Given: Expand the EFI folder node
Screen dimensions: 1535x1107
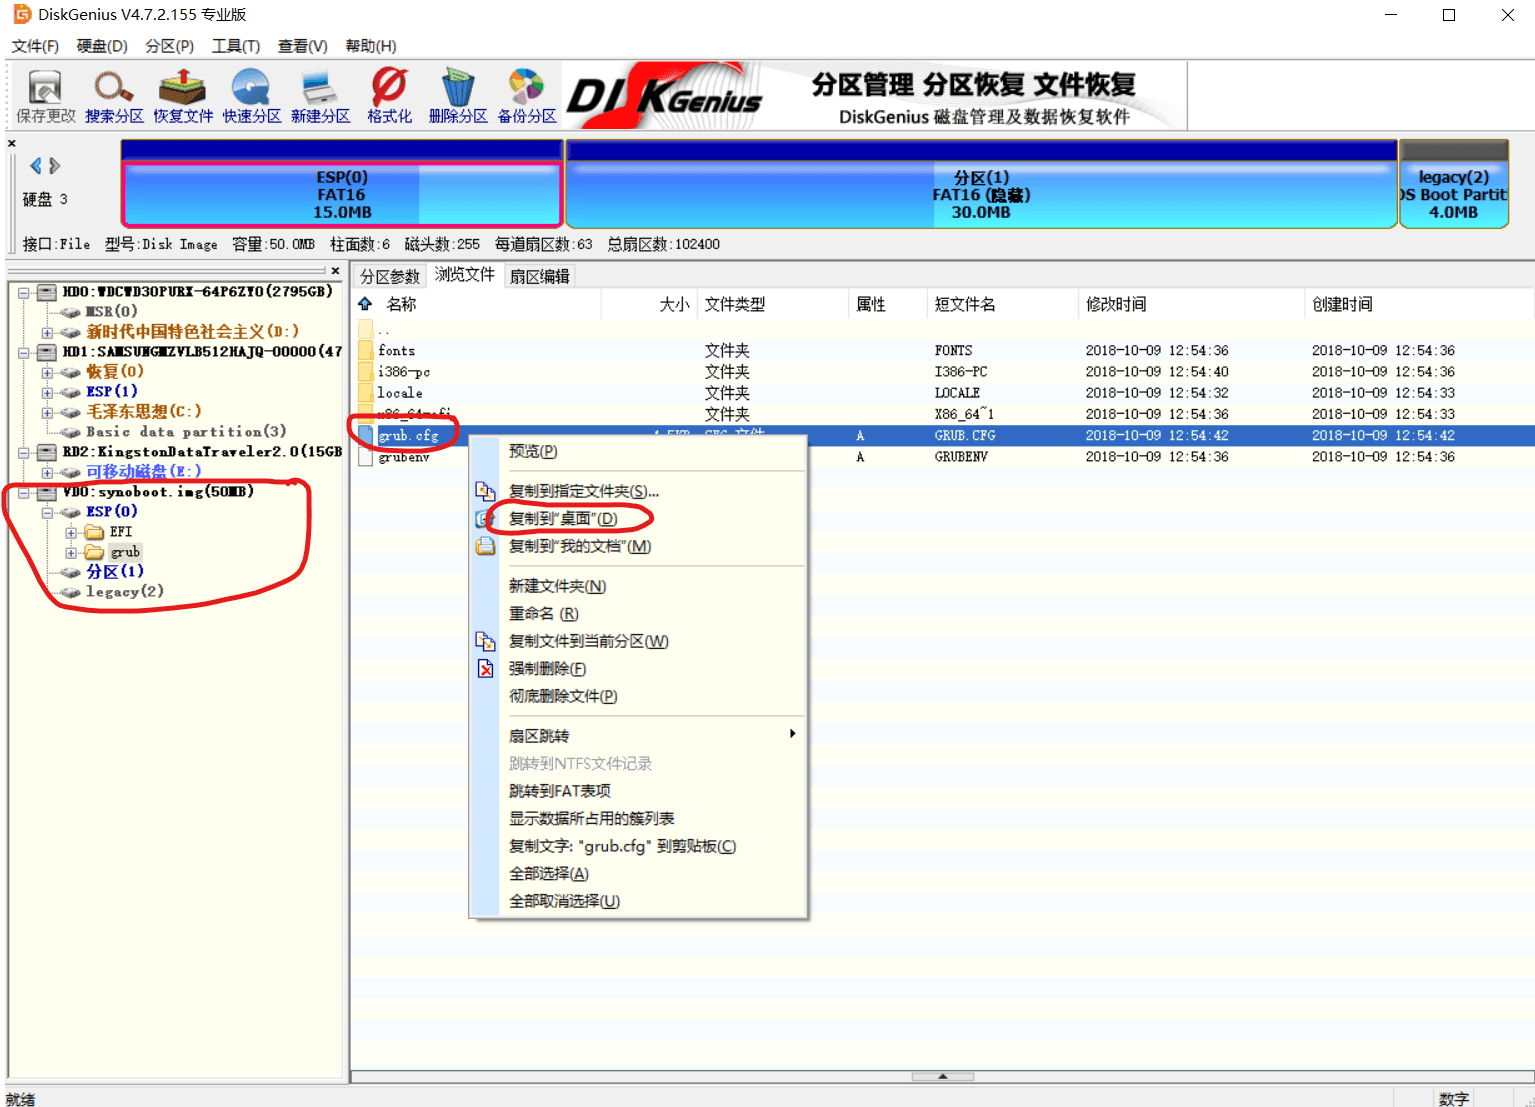Looking at the screenshot, I should click(71, 532).
